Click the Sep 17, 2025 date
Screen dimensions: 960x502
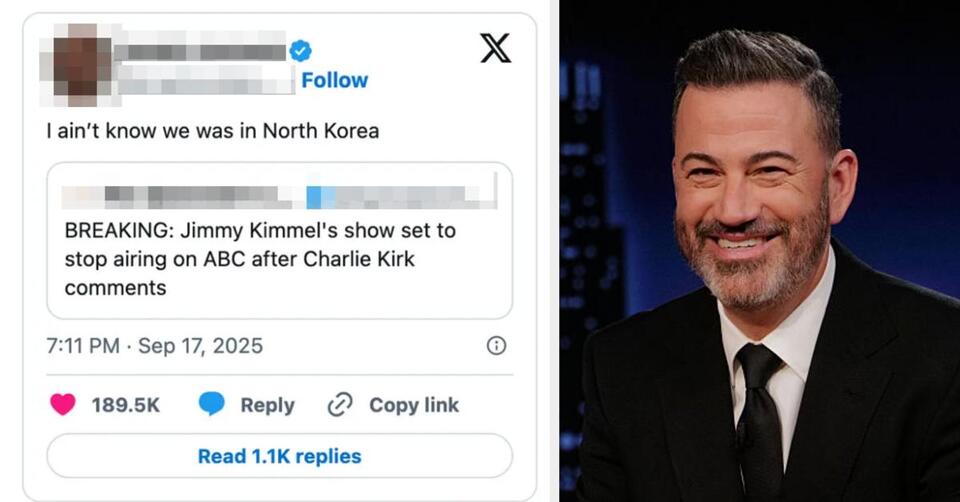[x=200, y=346]
